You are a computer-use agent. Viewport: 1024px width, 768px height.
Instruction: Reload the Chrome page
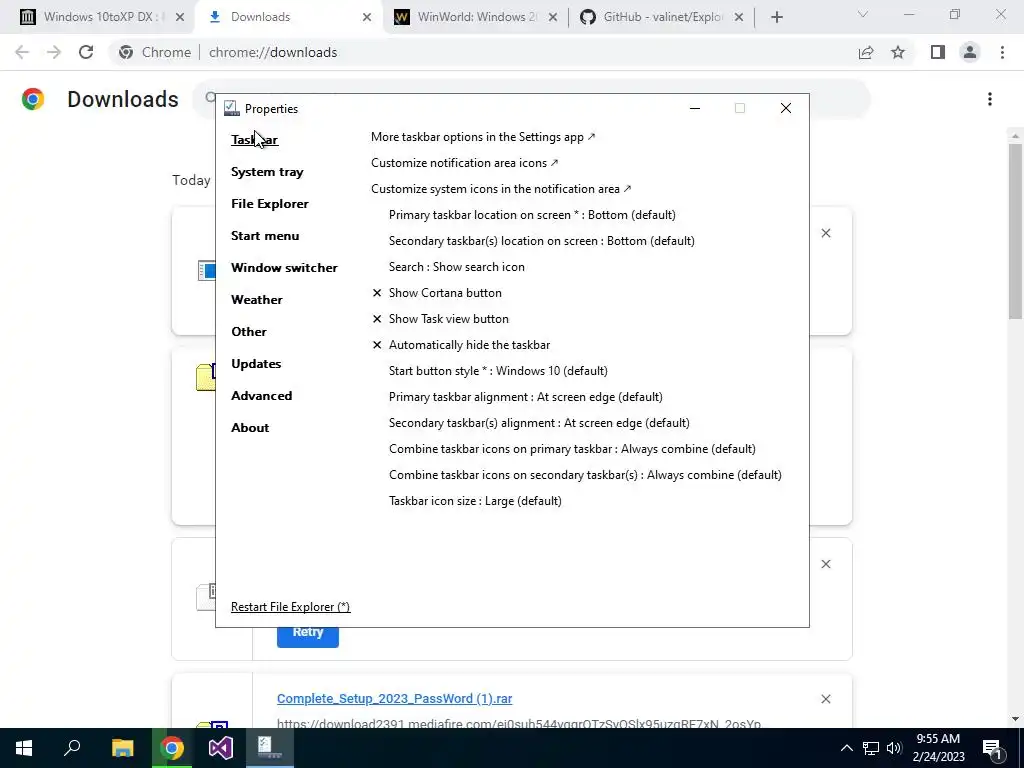tap(86, 52)
